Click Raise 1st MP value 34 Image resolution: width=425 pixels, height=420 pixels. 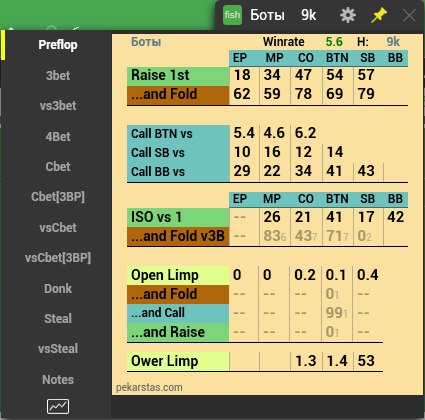click(x=272, y=75)
